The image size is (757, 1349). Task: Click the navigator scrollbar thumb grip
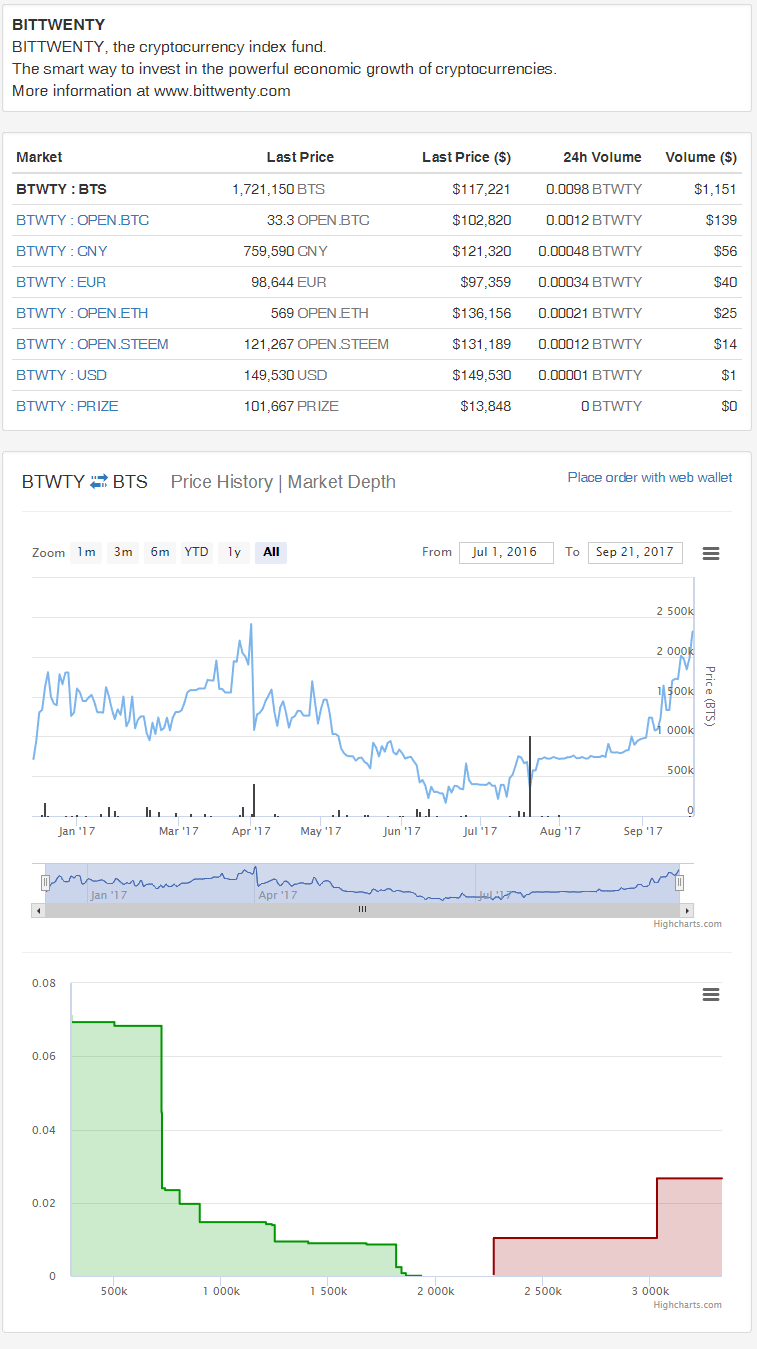coord(362,910)
